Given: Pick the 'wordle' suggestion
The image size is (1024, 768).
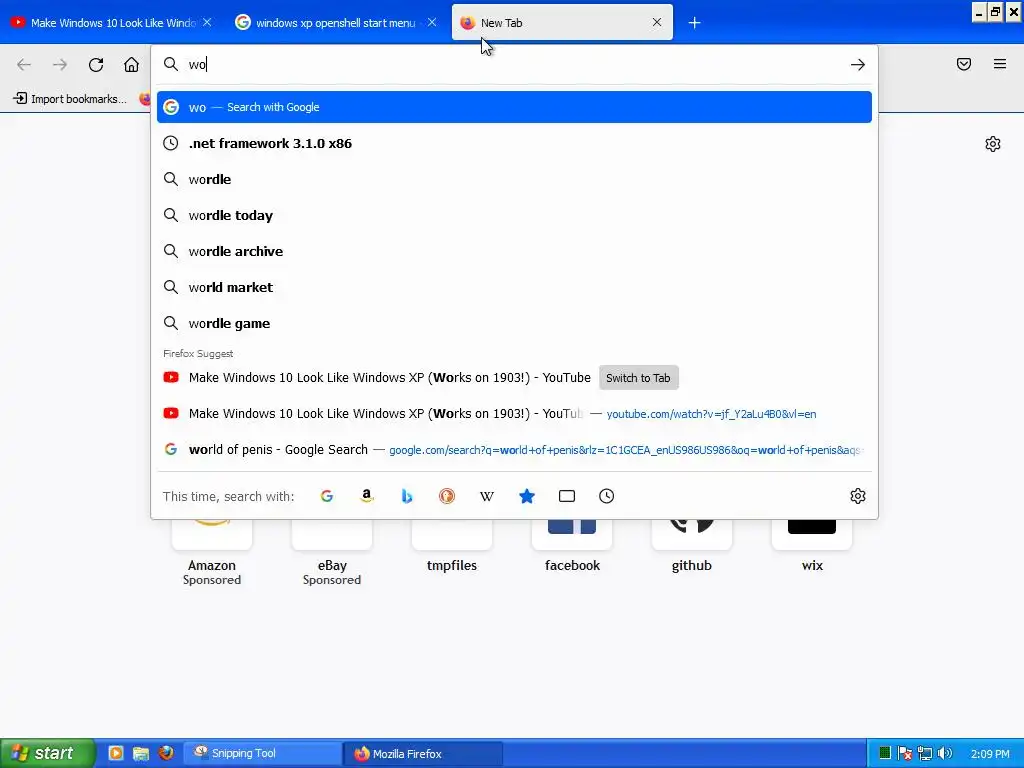Looking at the screenshot, I should (514, 180).
